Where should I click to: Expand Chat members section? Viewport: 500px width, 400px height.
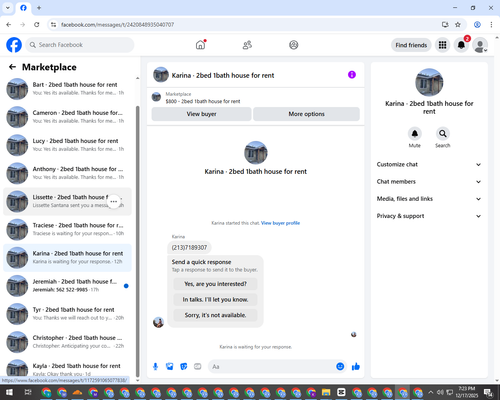[429, 182]
